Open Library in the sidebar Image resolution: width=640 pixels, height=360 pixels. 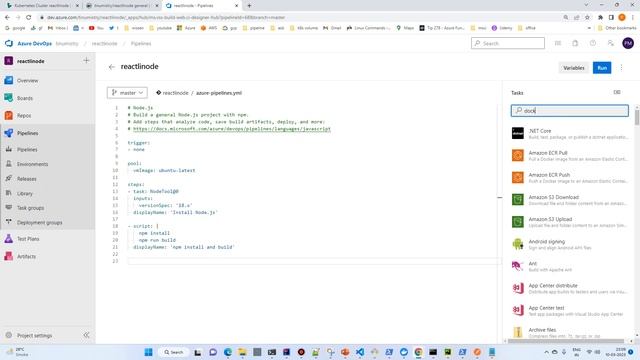tap(24, 193)
